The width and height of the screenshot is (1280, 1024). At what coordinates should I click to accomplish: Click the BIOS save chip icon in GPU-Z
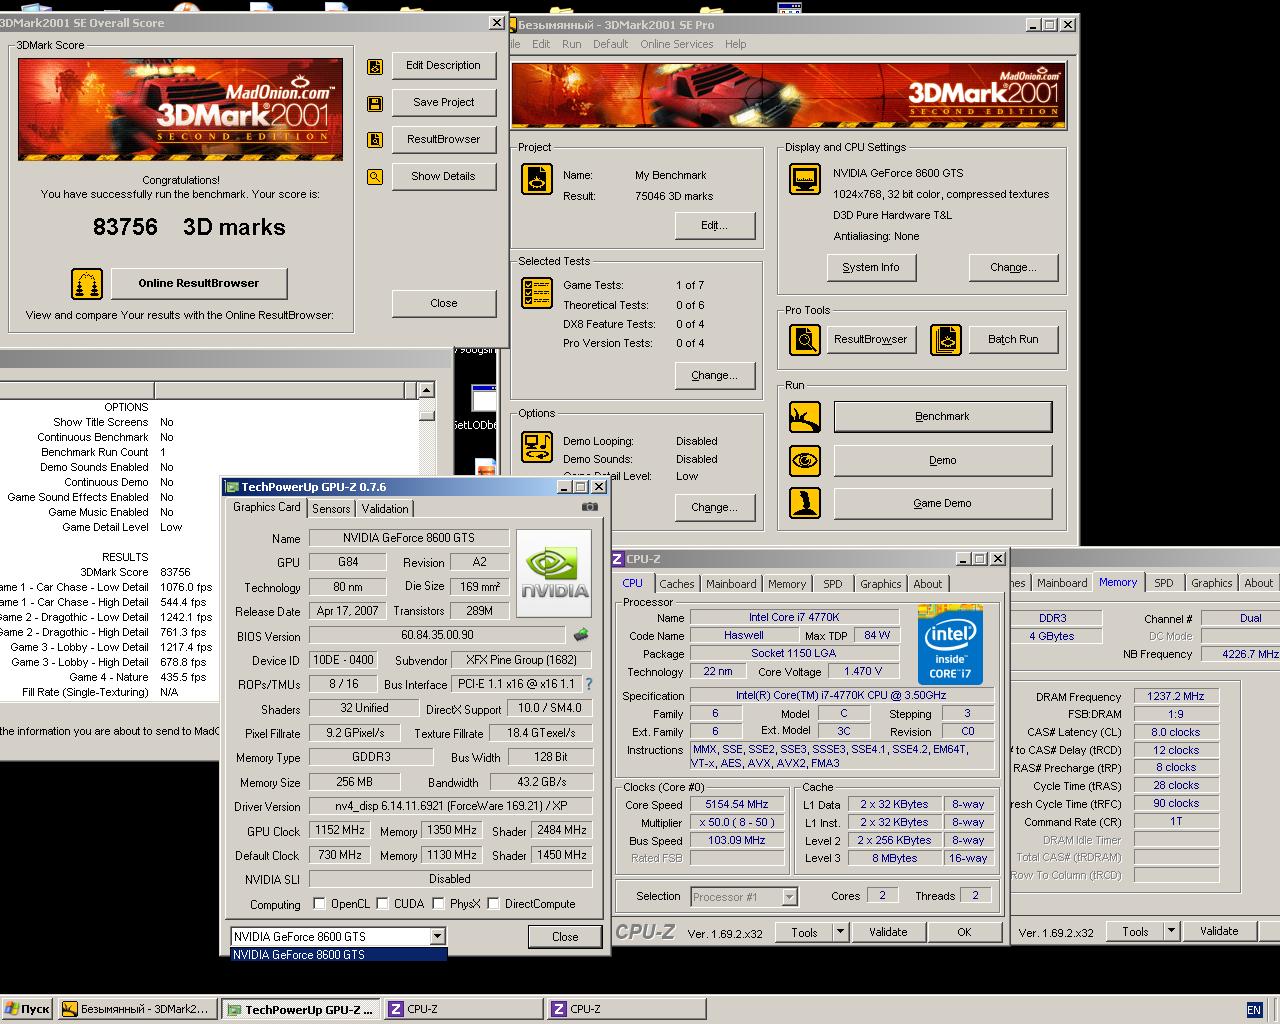(x=581, y=635)
